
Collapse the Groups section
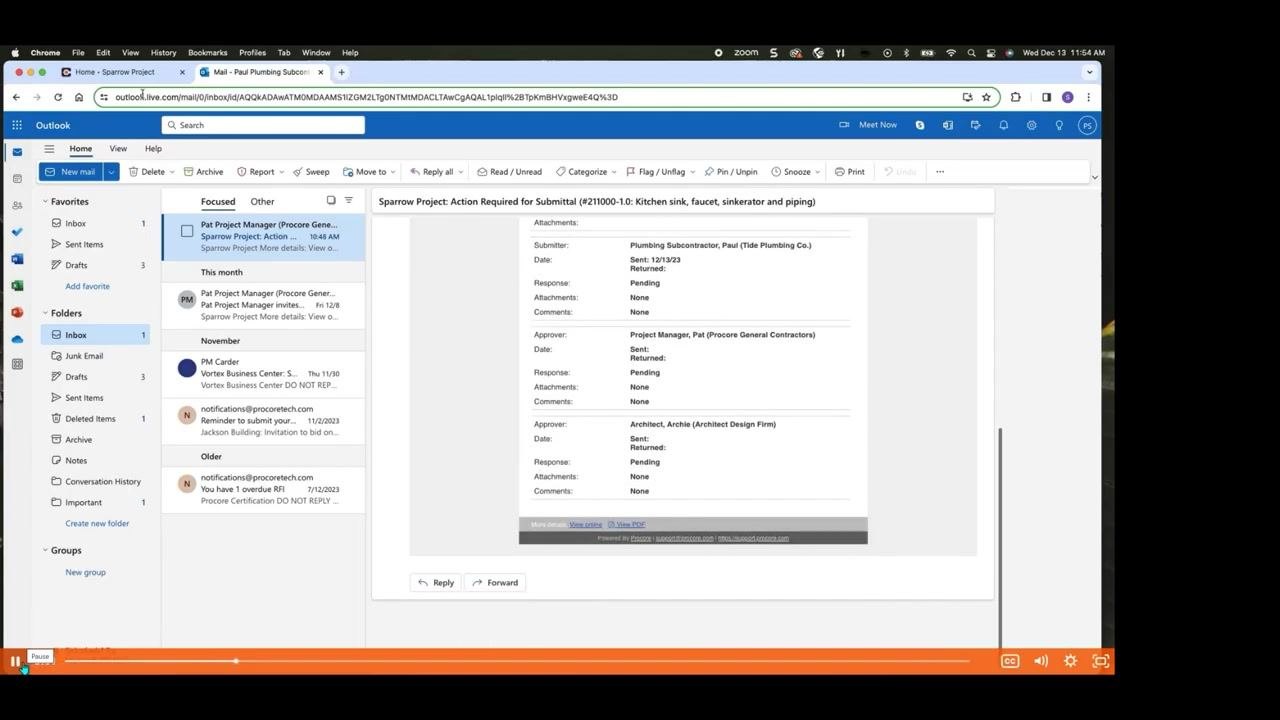[x=45, y=551]
